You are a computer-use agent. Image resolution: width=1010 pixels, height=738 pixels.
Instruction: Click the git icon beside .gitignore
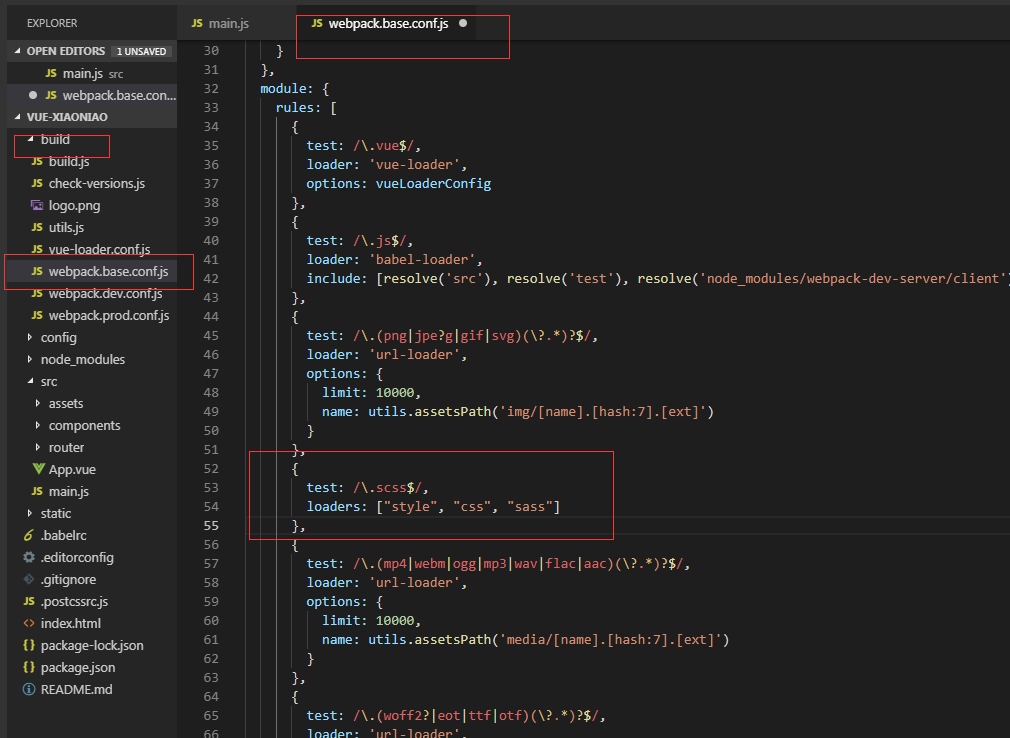pos(29,579)
